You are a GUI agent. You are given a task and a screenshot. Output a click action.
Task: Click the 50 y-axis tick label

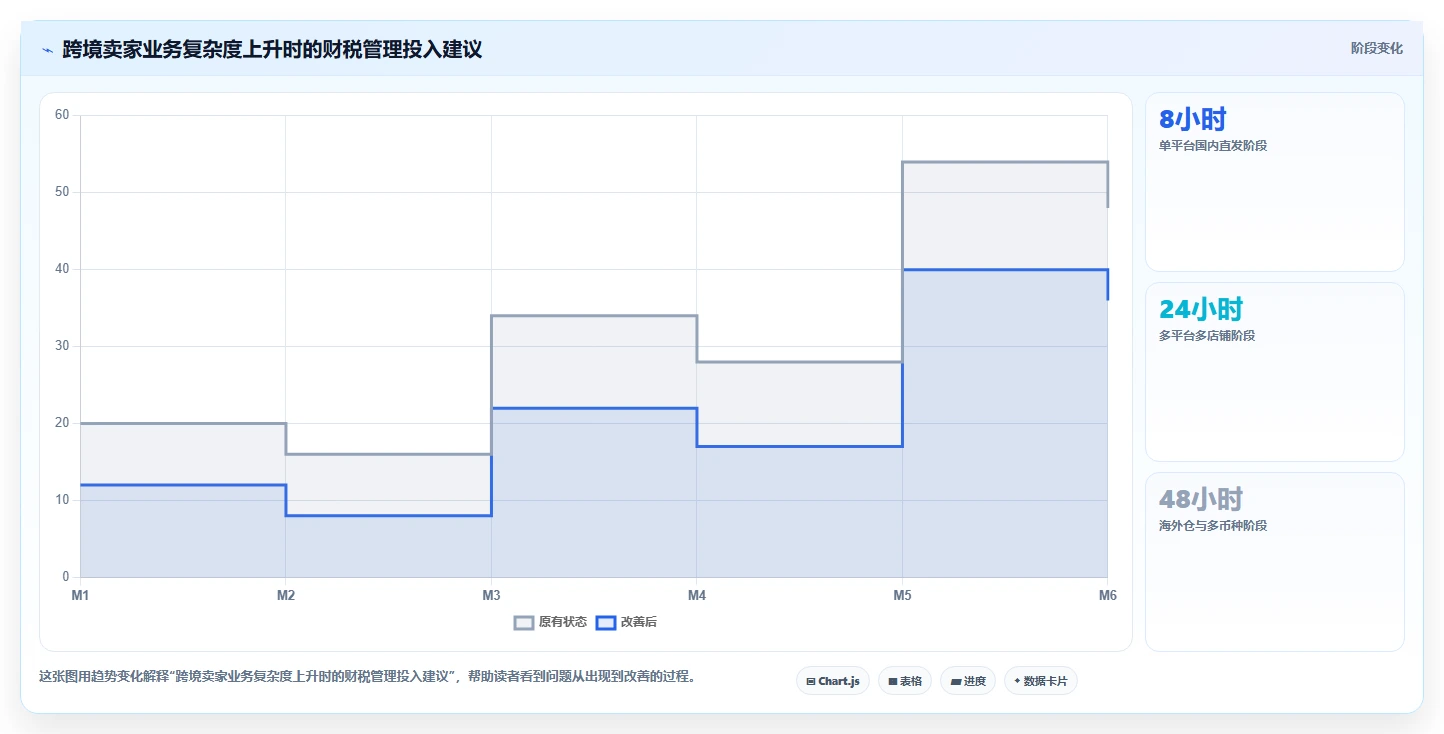pos(62,192)
